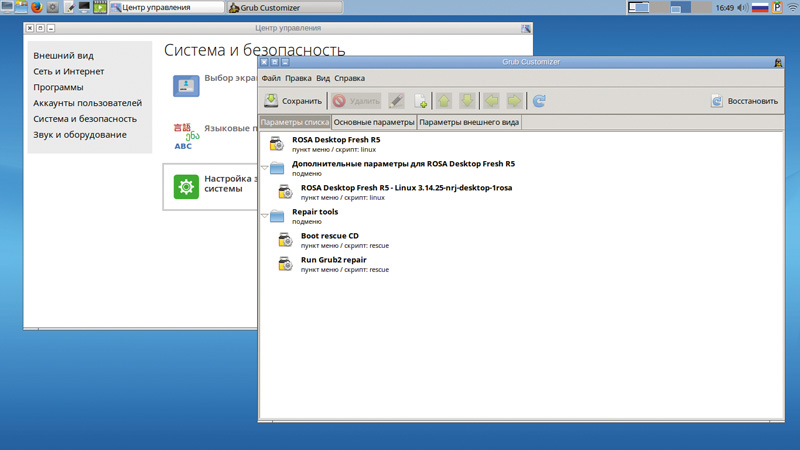This screenshot has height=450, width=800.
Task: Switch to Центр управления taskbar window
Action: 167,7
